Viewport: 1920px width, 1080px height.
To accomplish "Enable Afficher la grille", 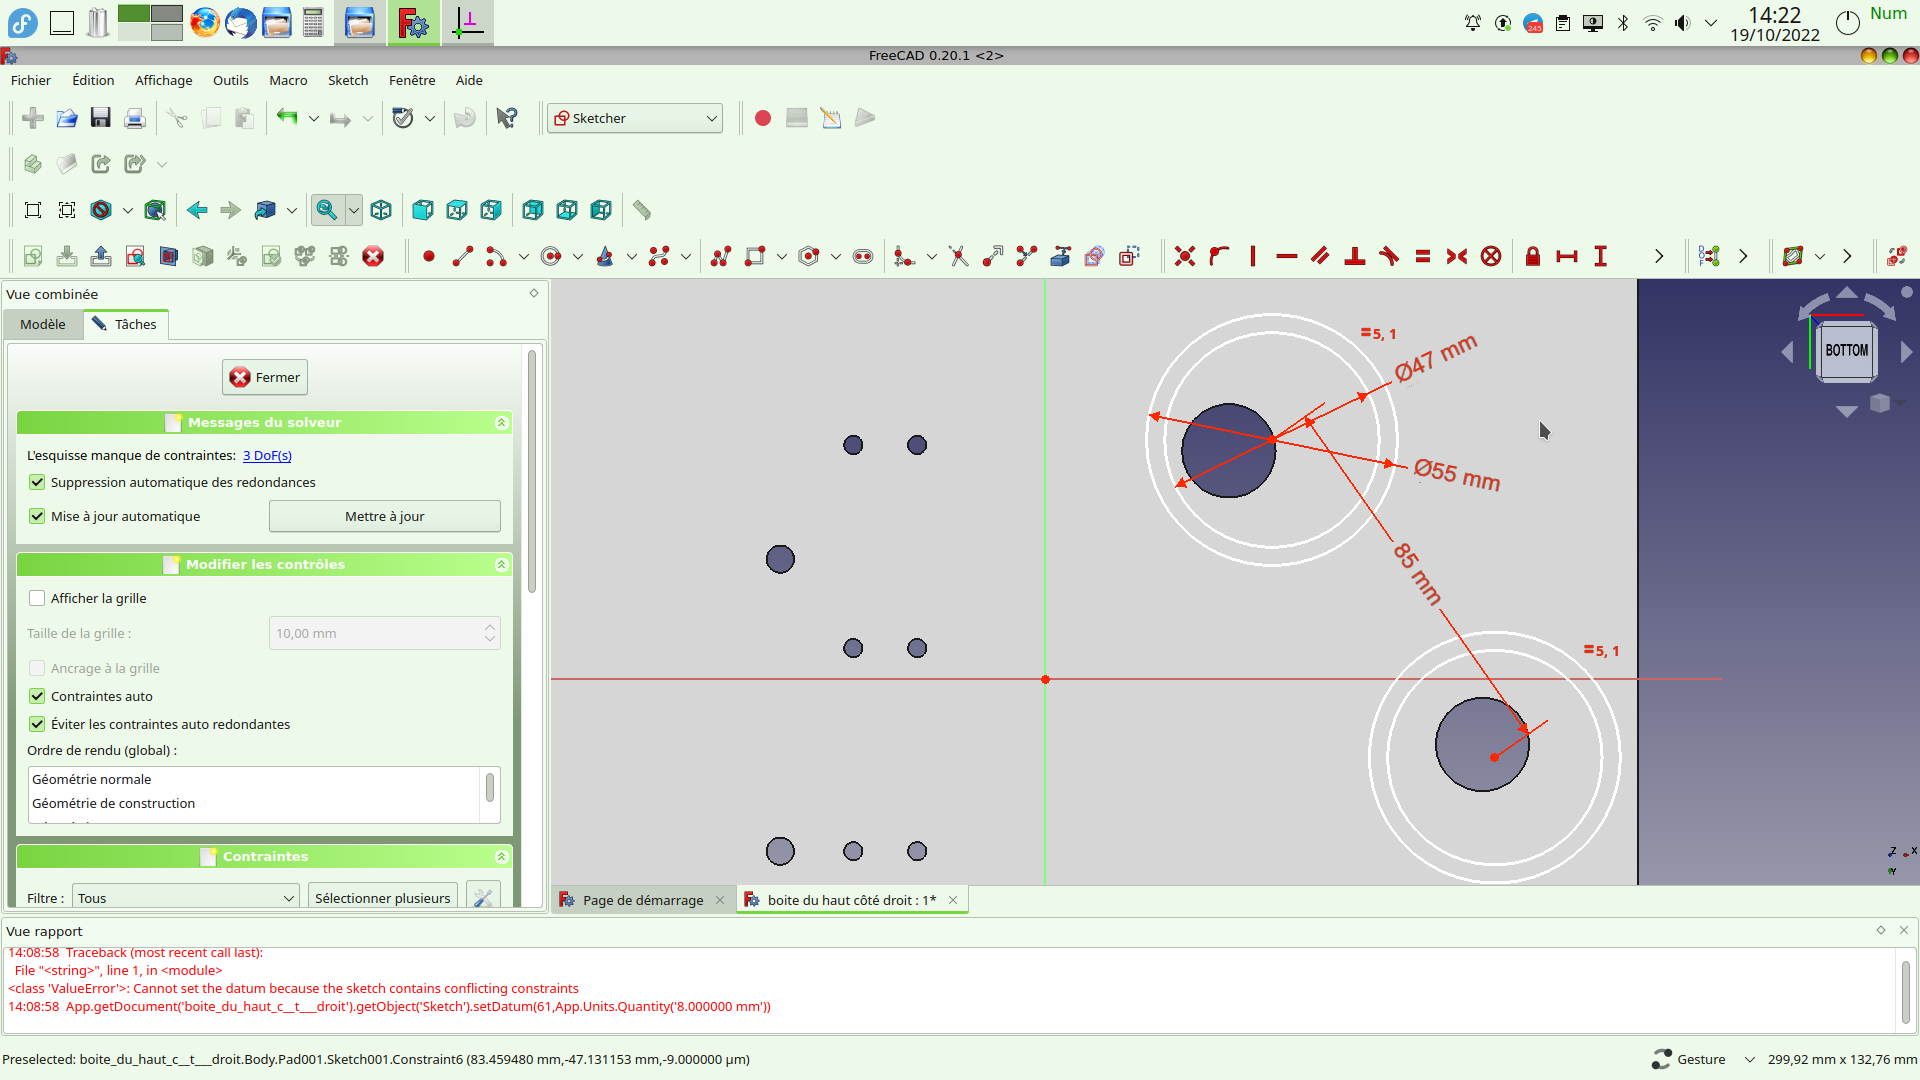I will [37, 598].
